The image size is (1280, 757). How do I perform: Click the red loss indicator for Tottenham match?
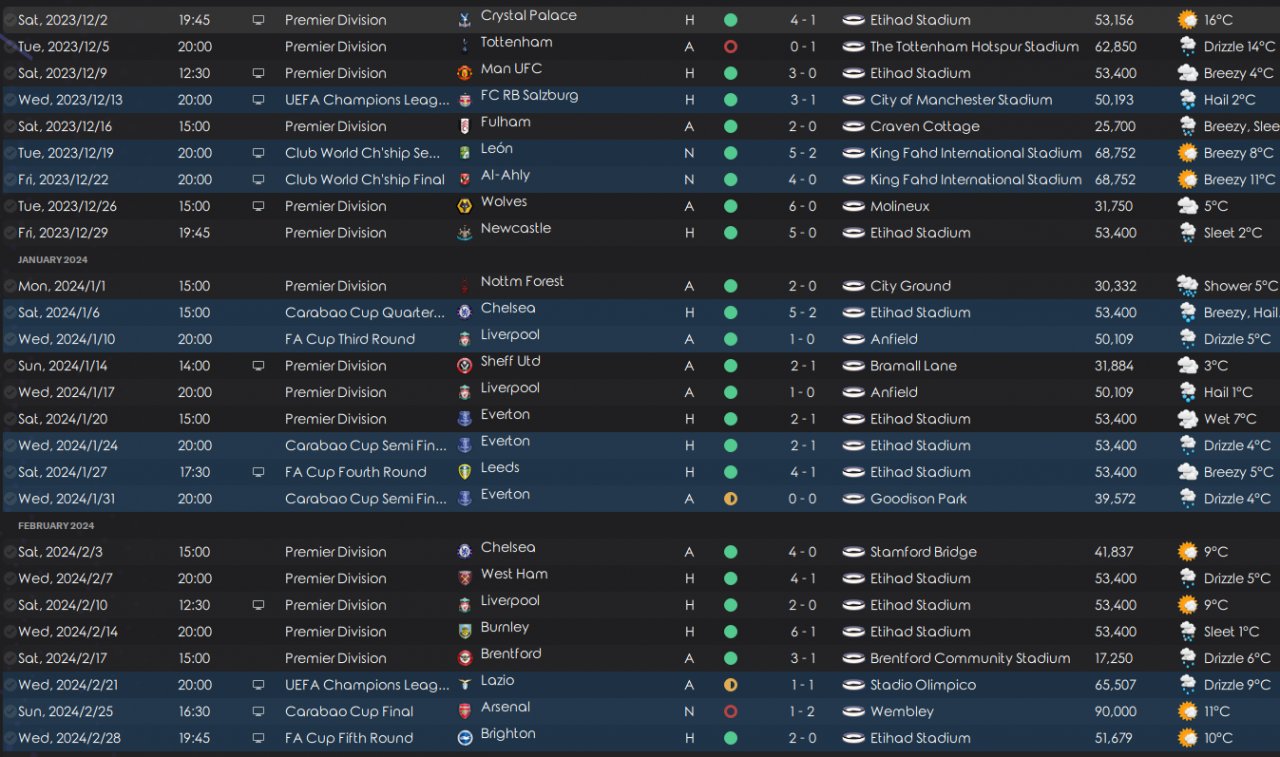click(x=730, y=47)
